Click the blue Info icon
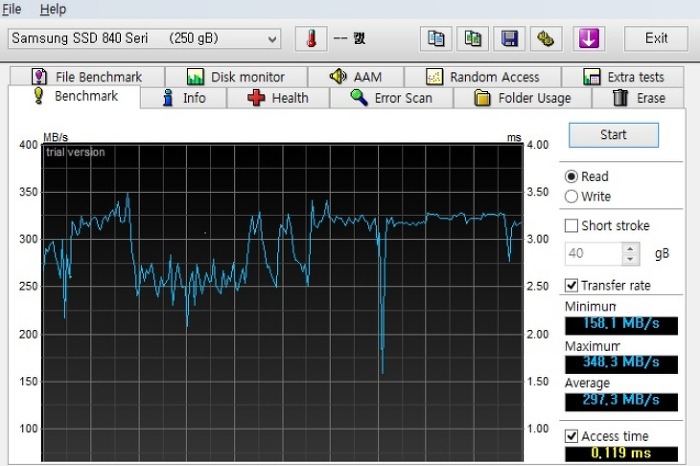Screen dimensions: 700x466 click(168, 97)
